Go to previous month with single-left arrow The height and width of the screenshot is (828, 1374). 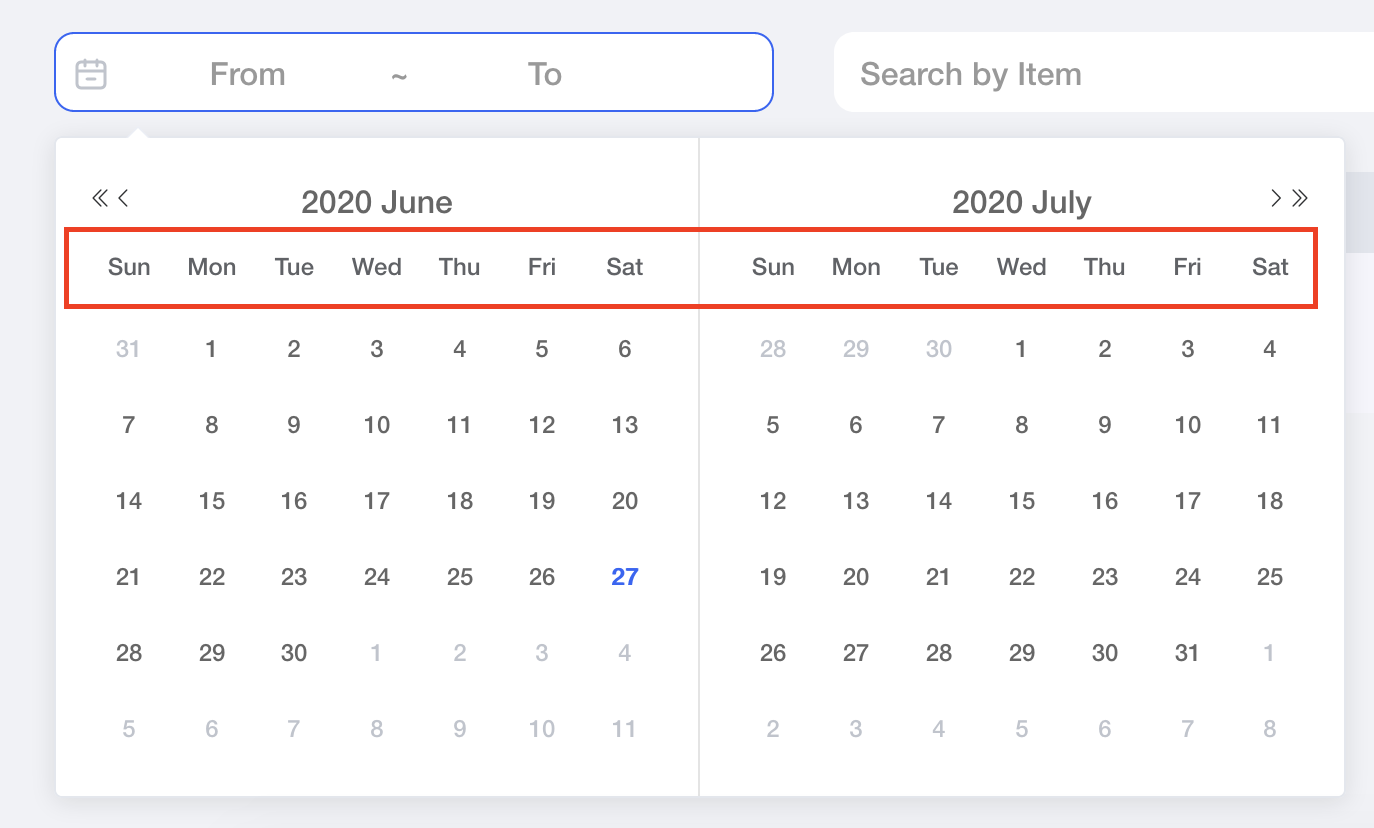tap(124, 198)
